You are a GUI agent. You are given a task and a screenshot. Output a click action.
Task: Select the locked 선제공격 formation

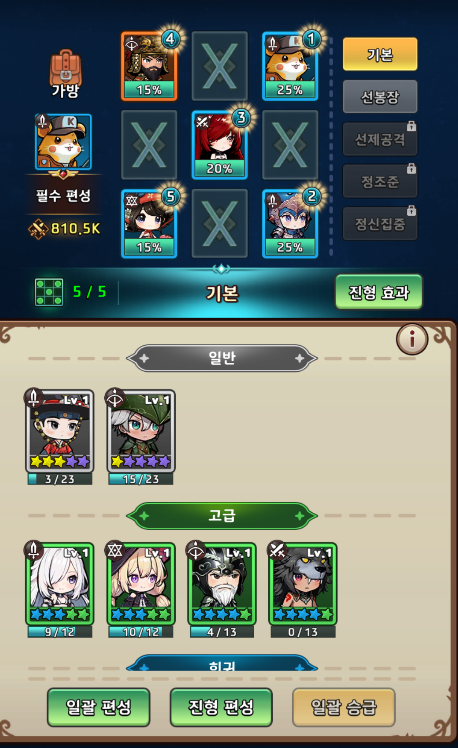[380, 139]
